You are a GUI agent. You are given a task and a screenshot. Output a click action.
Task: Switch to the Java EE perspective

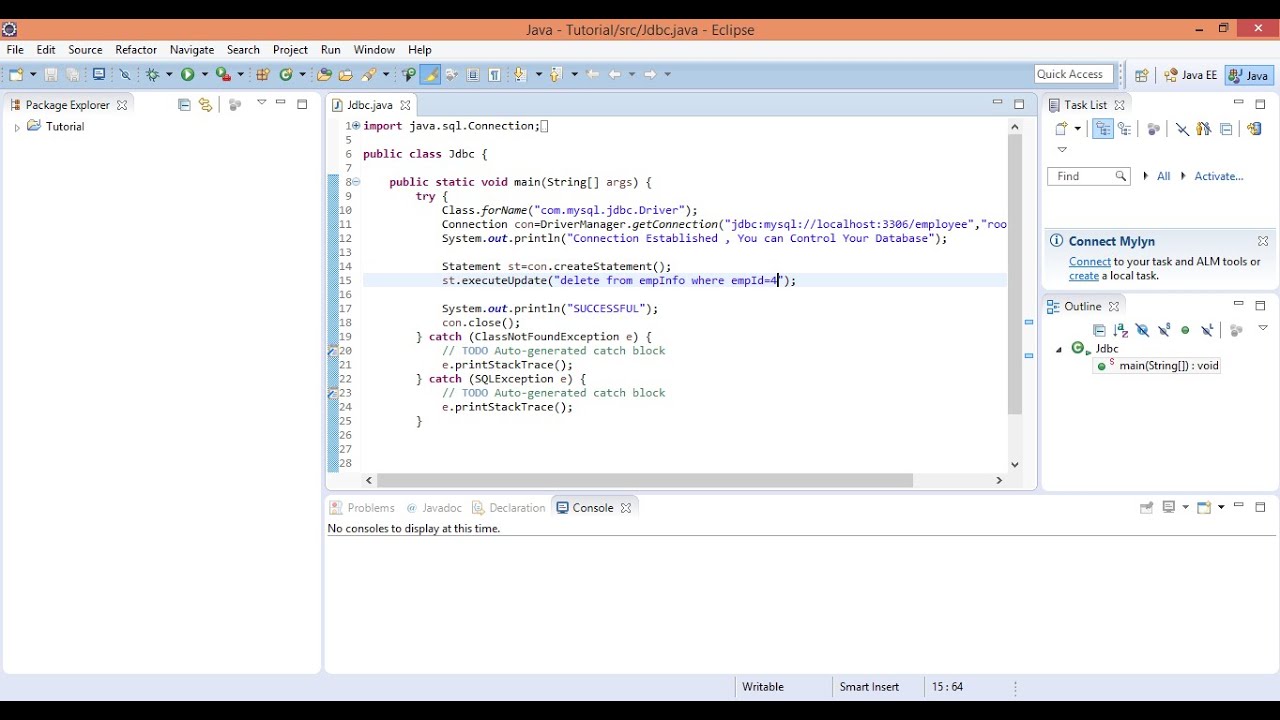(x=1190, y=75)
